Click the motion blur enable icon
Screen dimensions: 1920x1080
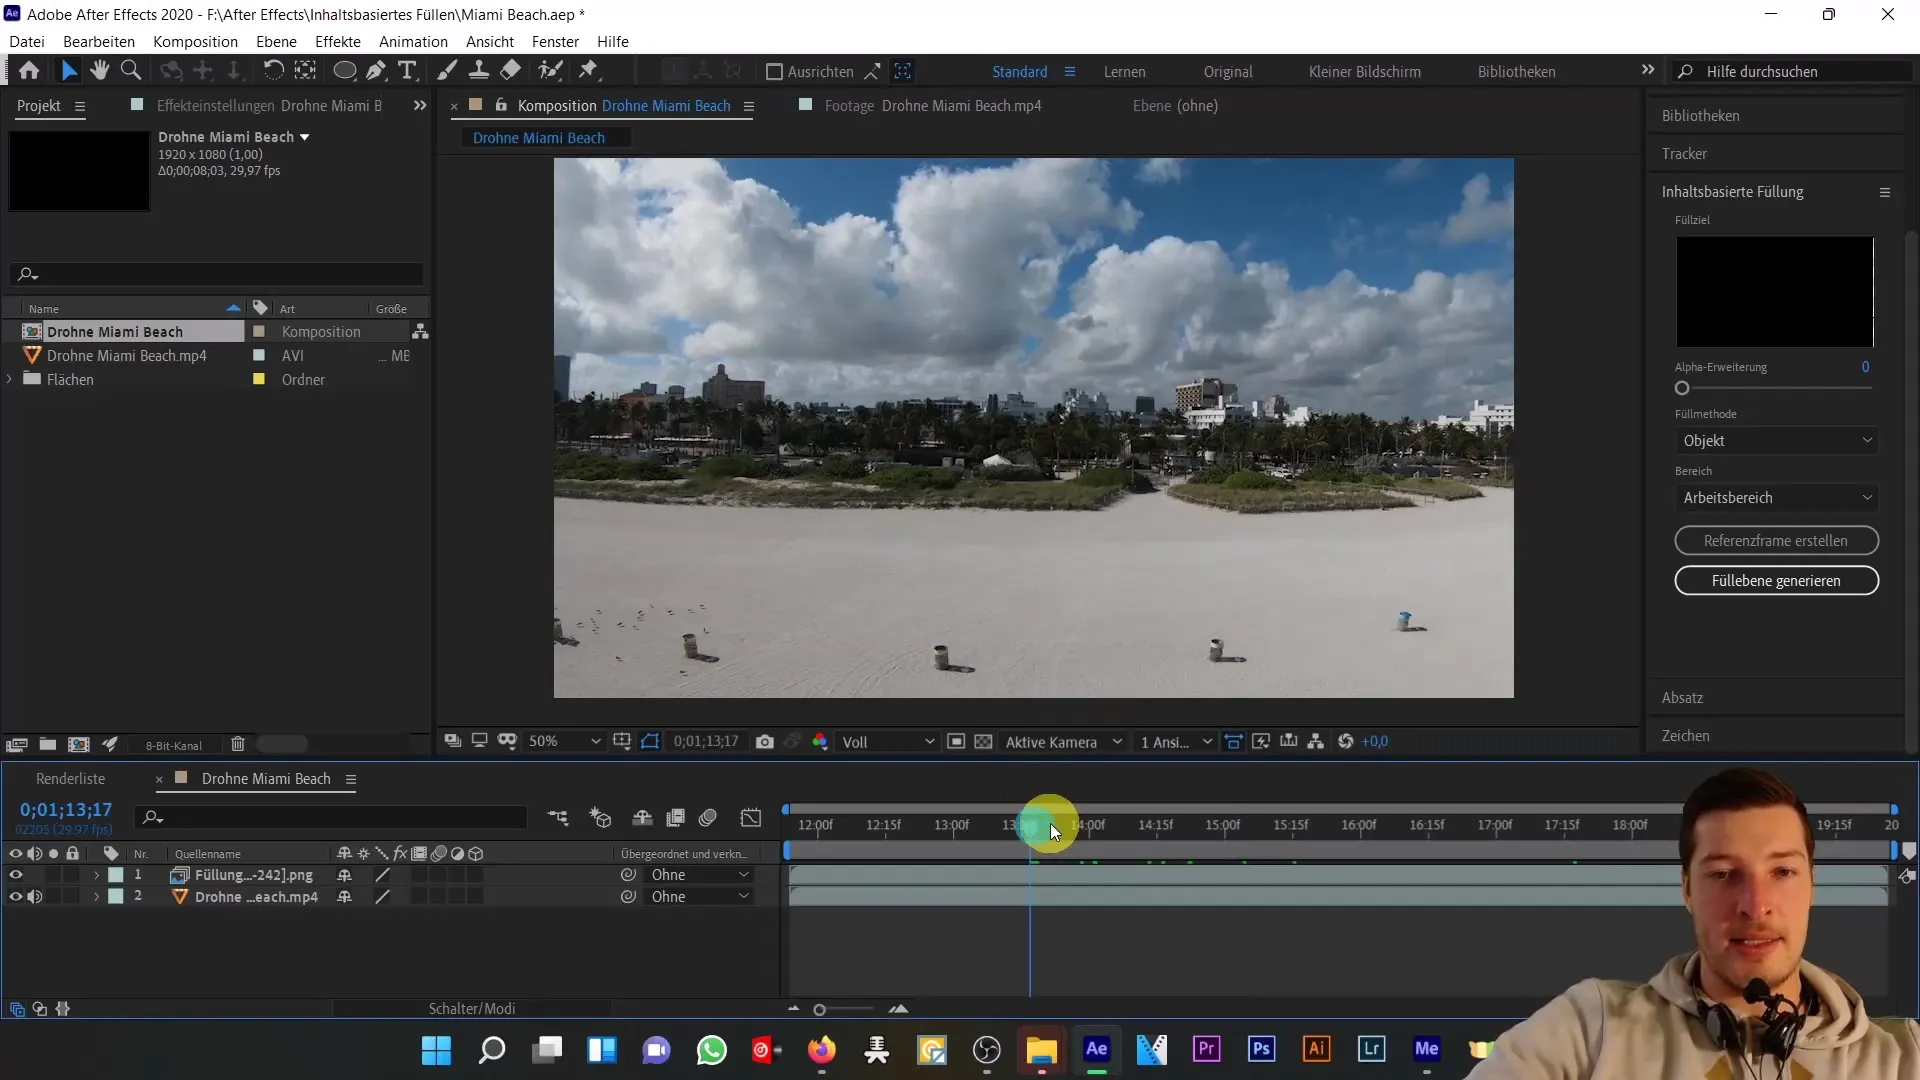[708, 818]
